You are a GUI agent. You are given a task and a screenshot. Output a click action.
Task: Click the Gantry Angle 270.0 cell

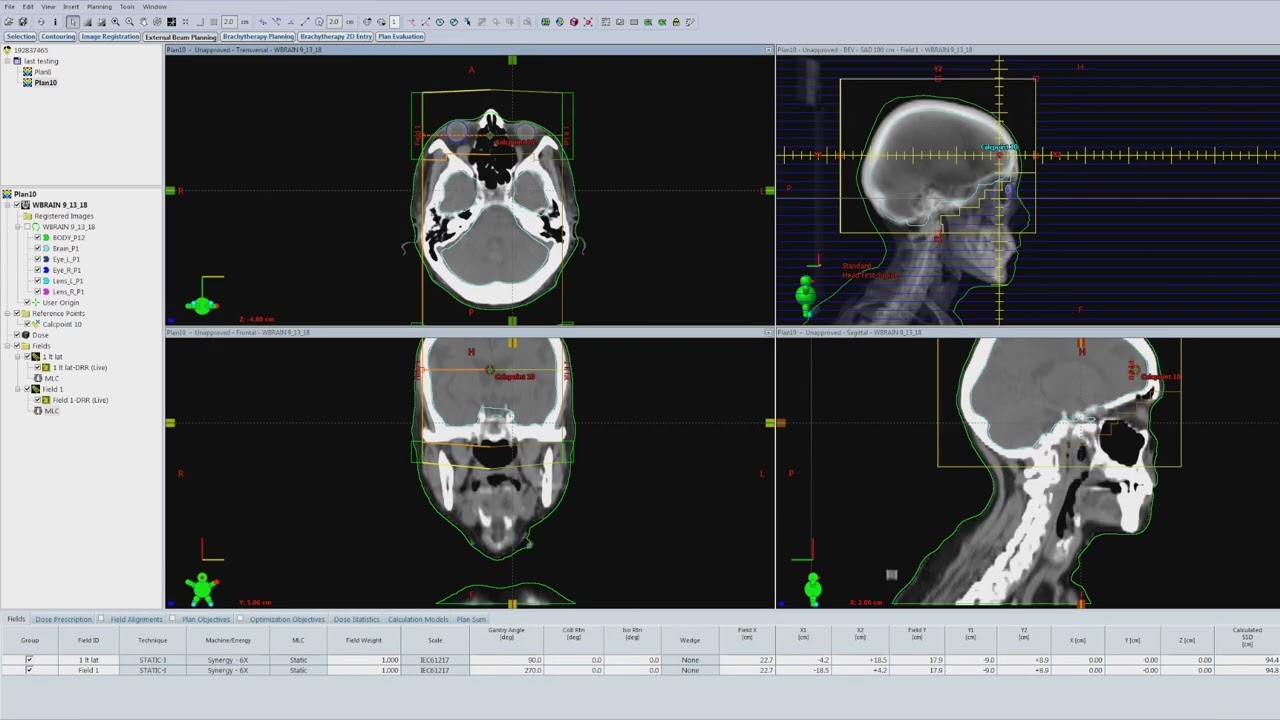[x=506, y=670]
